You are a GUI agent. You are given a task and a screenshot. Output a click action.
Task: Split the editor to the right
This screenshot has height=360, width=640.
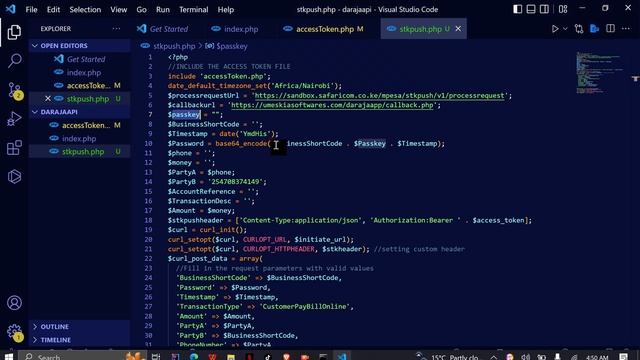[610, 29]
